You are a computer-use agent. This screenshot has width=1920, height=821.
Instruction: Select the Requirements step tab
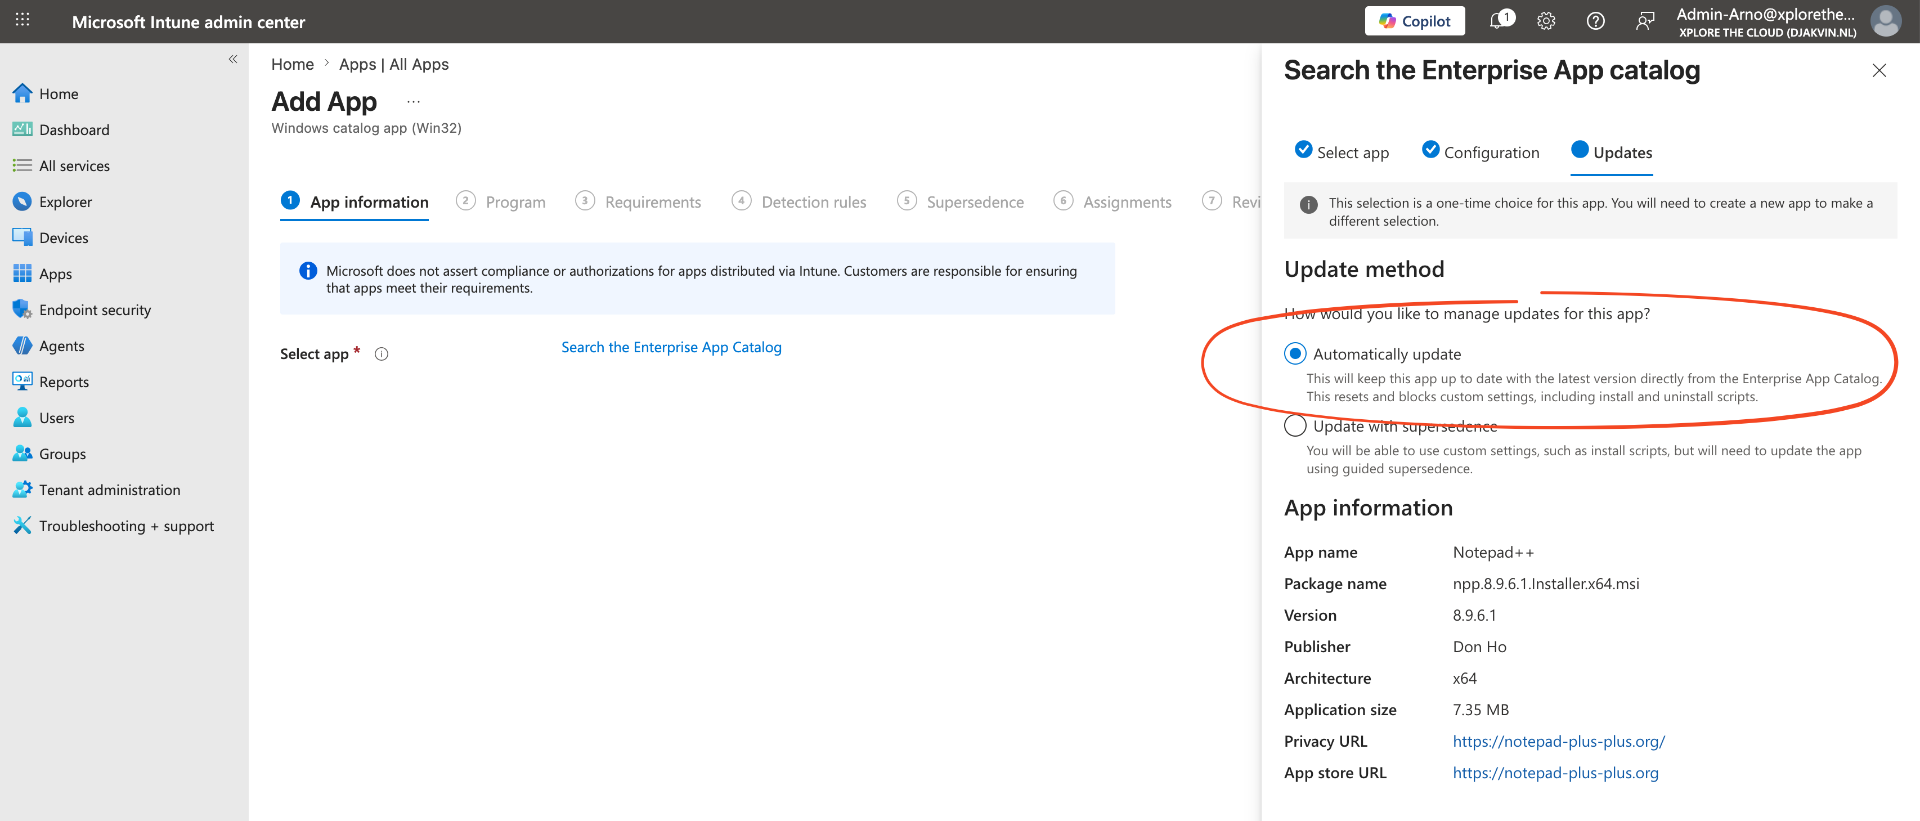point(638,202)
